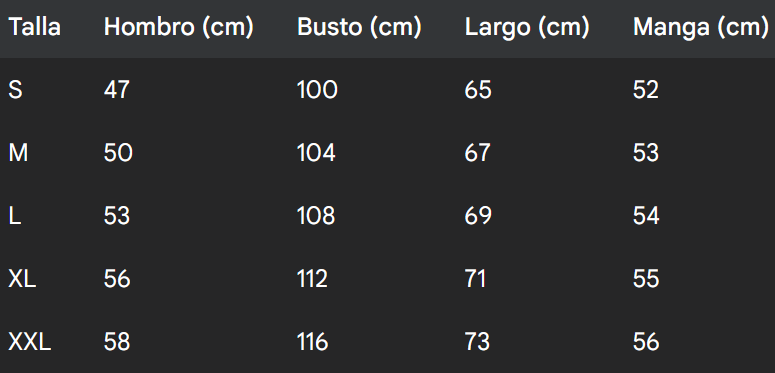Viewport: 775px width, 373px height.
Task: Select the size XL row label
Action: point(22,279)
